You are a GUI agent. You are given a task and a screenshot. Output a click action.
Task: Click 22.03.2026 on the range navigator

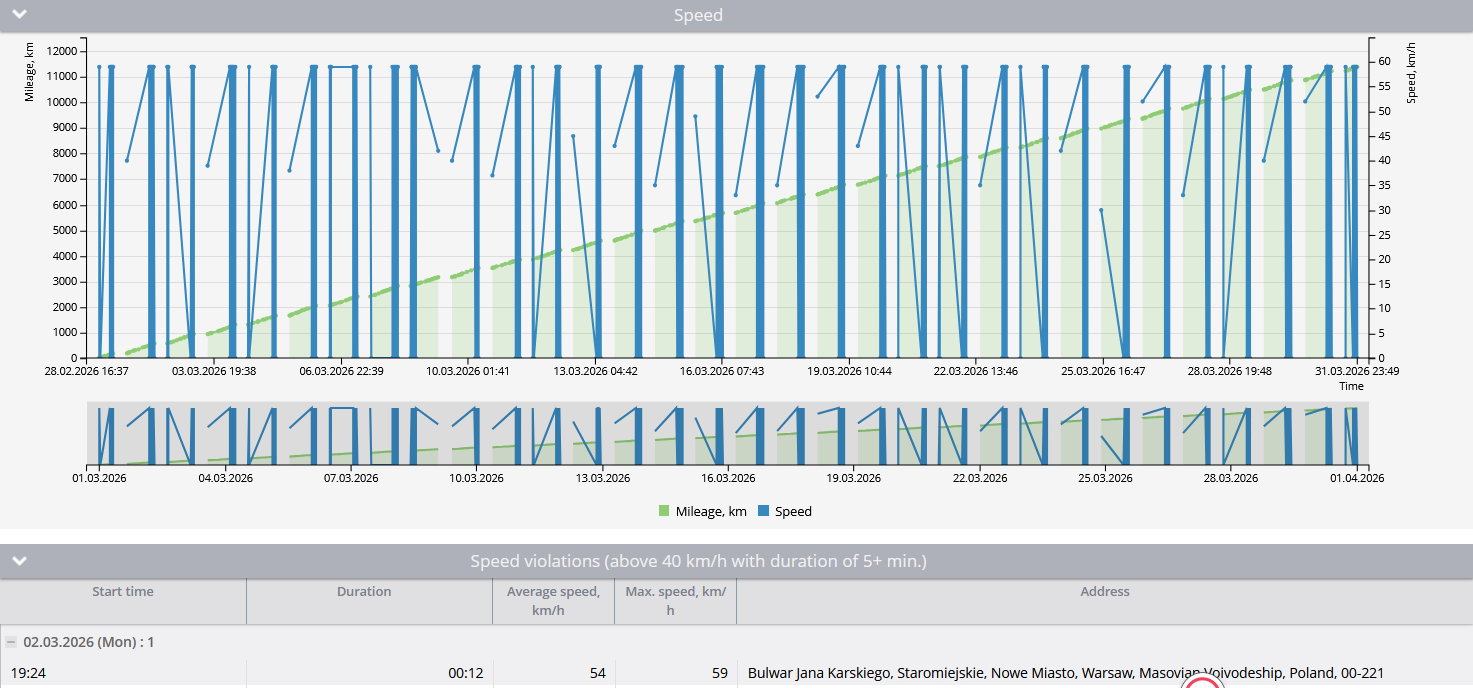tap(980, 478)
